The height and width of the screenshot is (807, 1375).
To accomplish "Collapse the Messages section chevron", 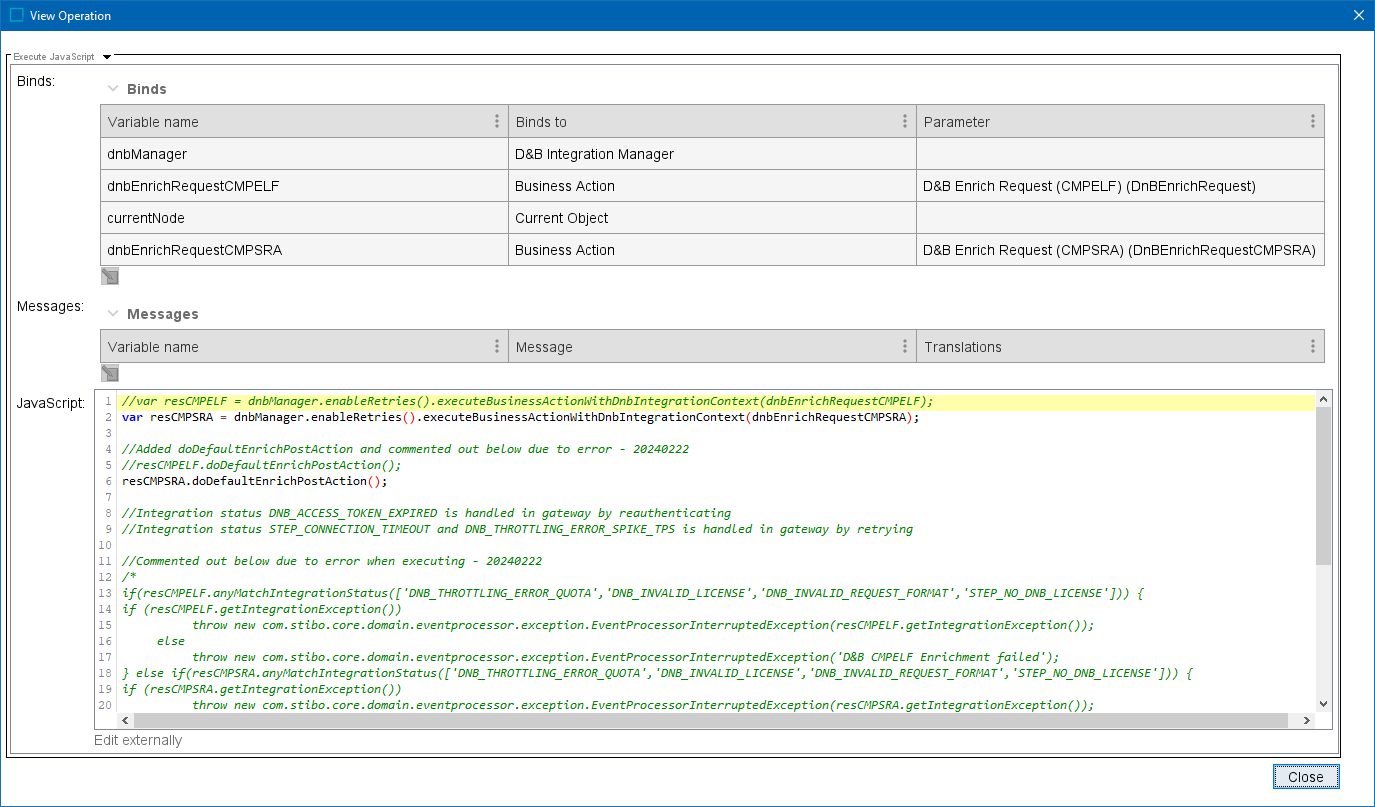I will [113, 314].
